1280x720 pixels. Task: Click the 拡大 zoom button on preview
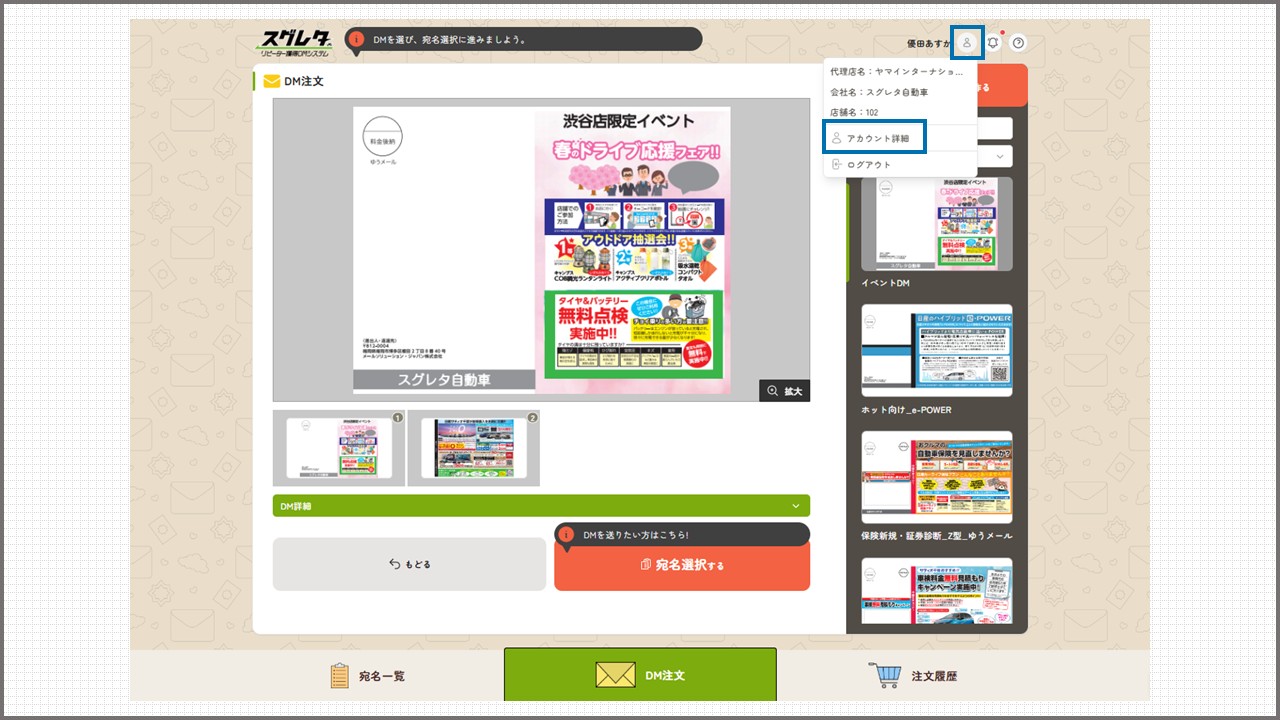tap(784, 391)
